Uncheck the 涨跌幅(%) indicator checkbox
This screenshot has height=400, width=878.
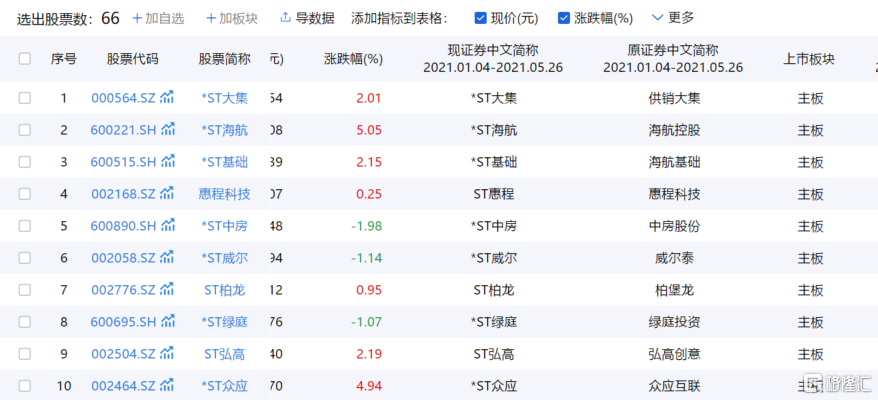pos(564,18)
